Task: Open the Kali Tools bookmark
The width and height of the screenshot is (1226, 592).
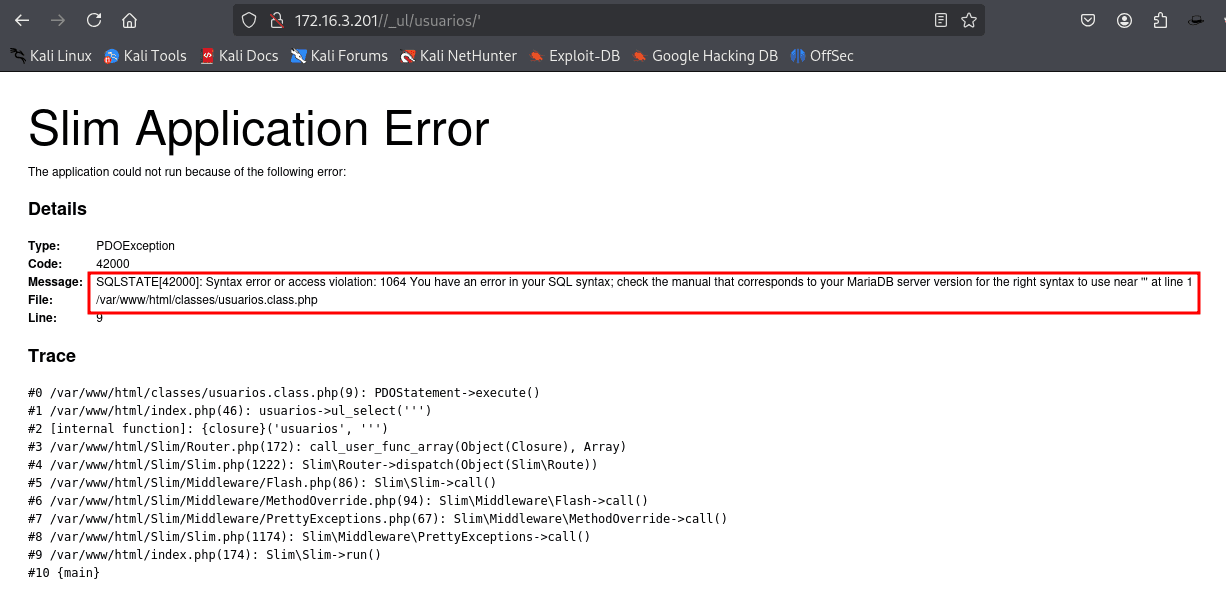Action: (x=145, y=56)
